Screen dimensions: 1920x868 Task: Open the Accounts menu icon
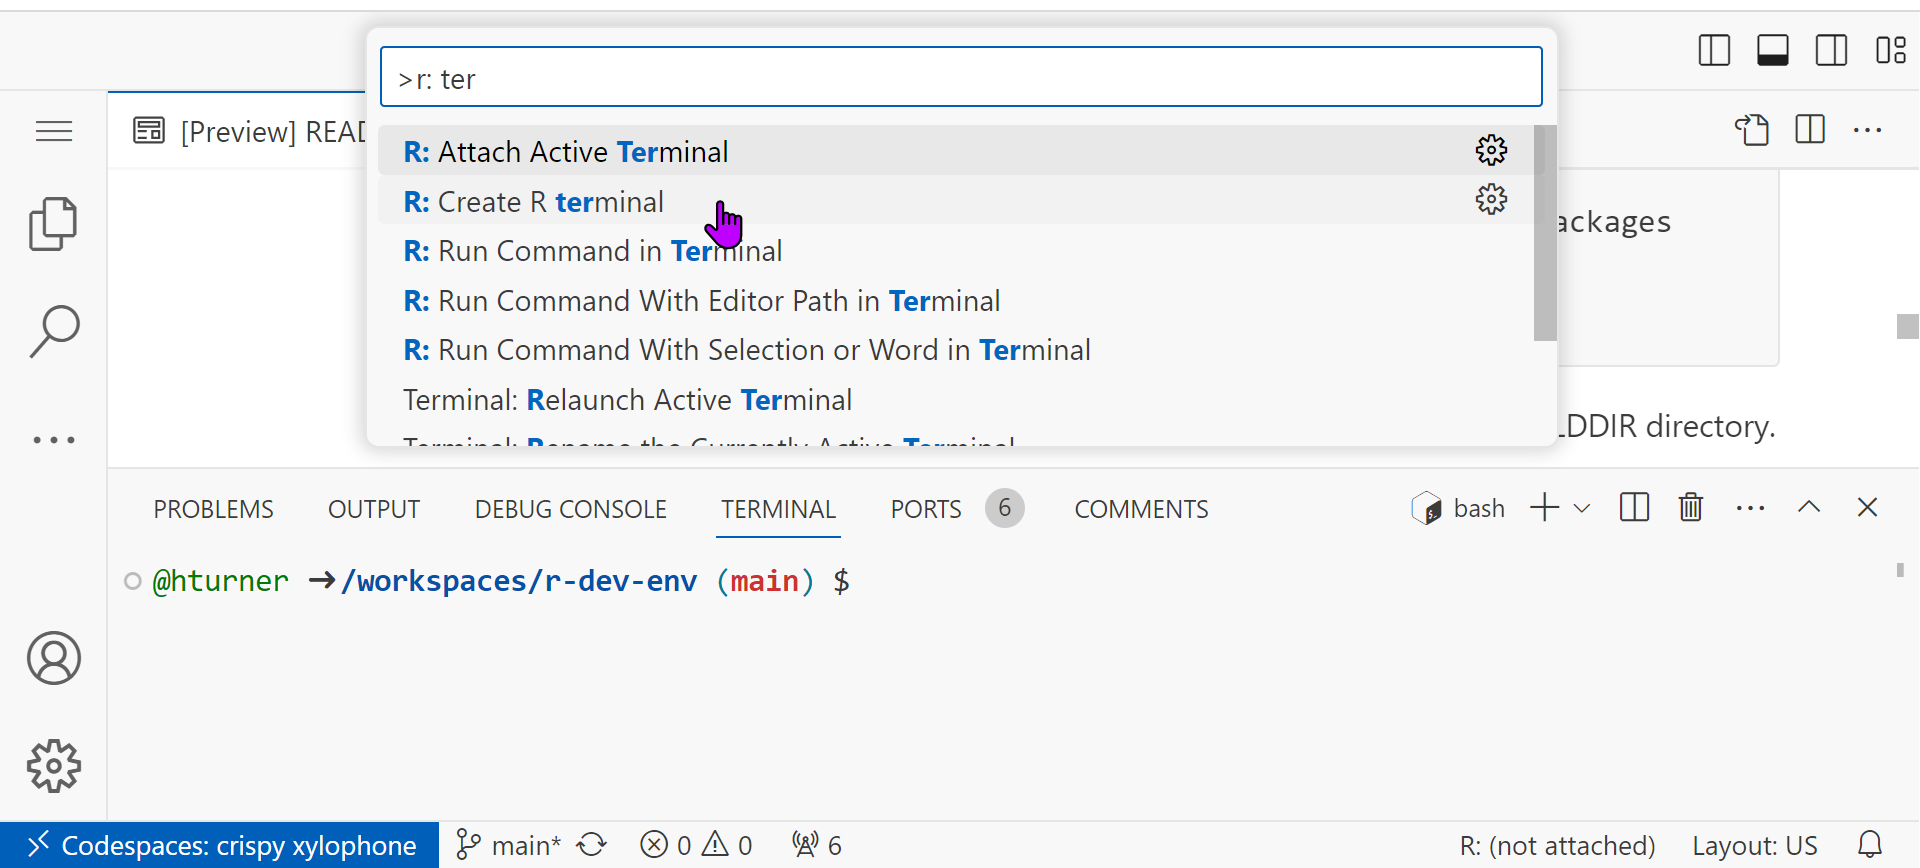pos(53,658)
